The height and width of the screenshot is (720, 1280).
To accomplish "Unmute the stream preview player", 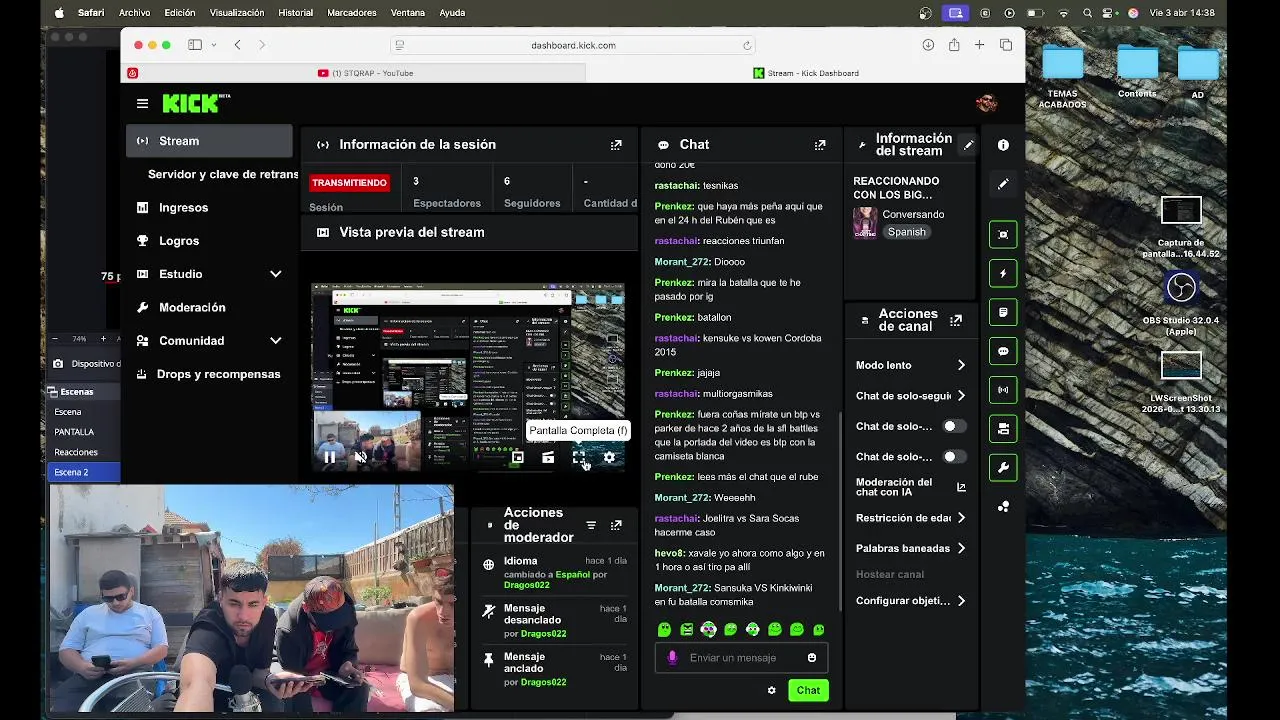I will 360,457.
